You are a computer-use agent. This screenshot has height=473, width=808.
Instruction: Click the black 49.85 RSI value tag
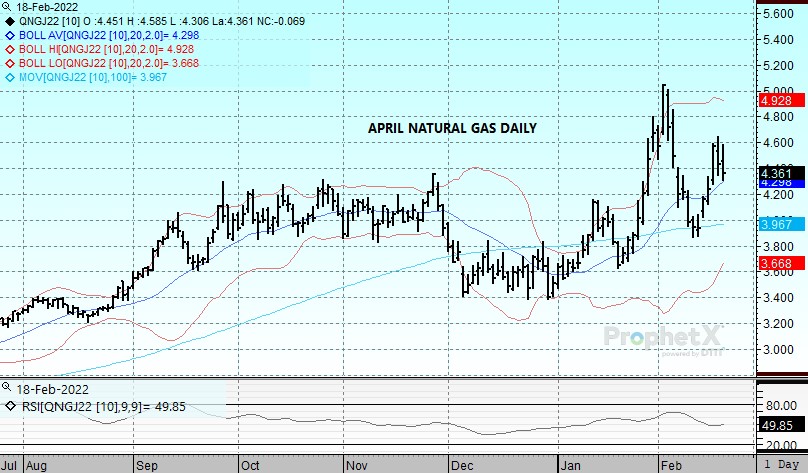779,425
